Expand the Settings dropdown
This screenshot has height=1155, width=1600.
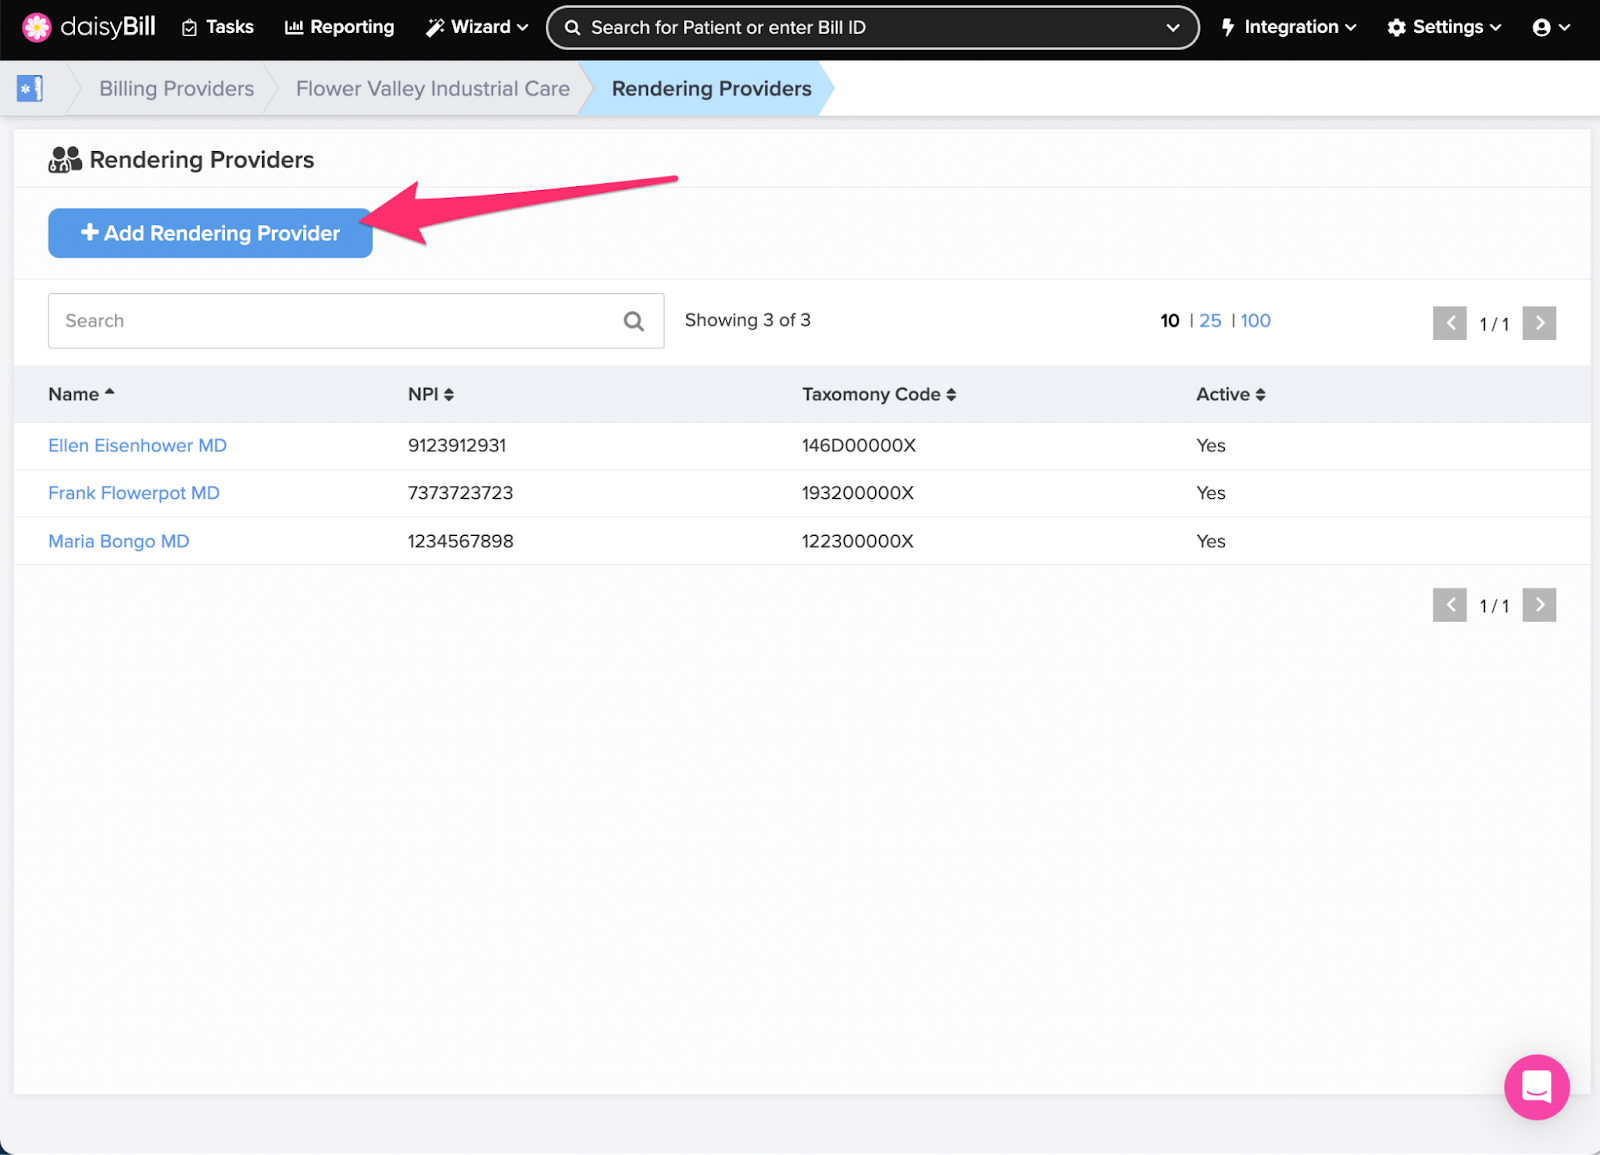click(x=1444, y=28)
